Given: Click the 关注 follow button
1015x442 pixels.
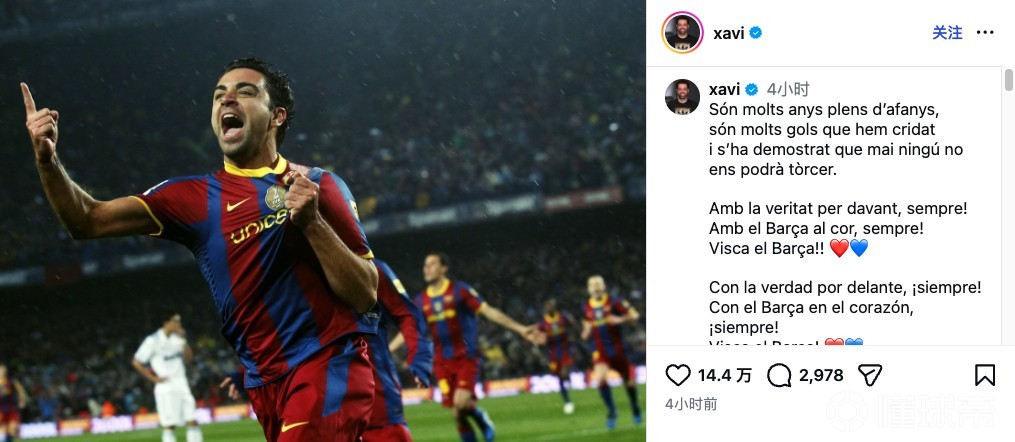Looking at the screenshot, I should point(947,32).
